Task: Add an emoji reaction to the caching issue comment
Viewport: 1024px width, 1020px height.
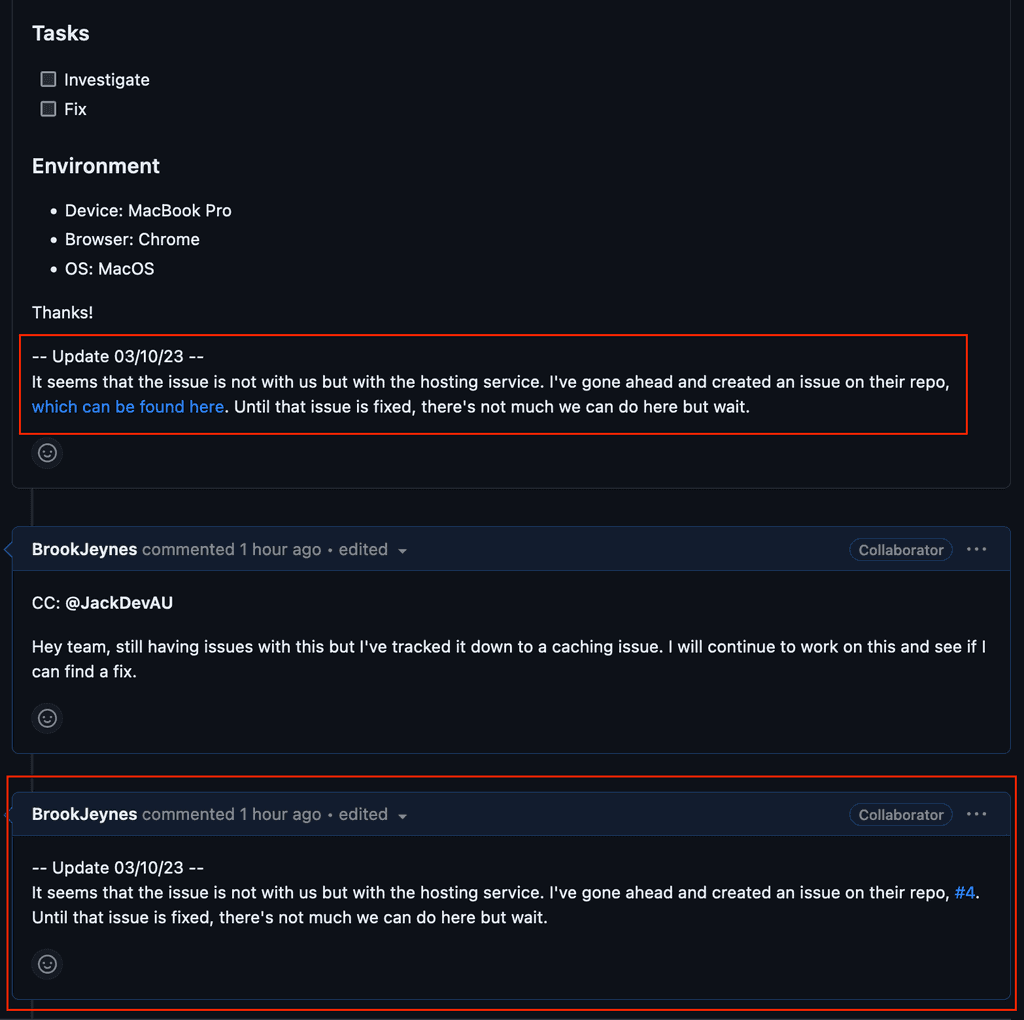Action: 47,718
